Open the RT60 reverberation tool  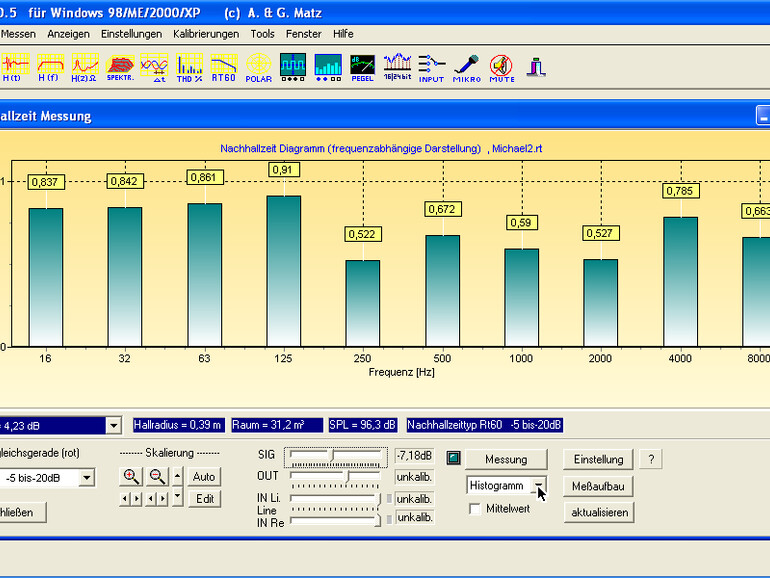pyautogui.click(x=224, y=67)
